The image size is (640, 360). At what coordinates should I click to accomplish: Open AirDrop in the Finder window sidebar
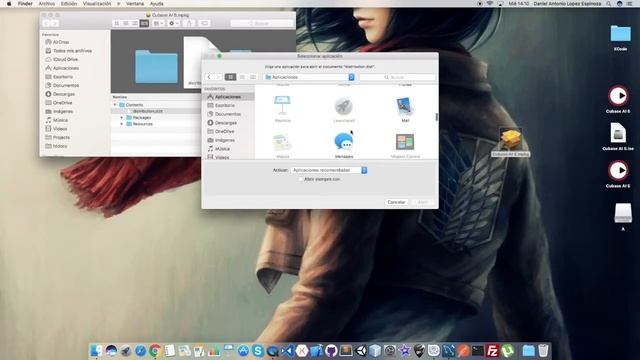point(61,42)
